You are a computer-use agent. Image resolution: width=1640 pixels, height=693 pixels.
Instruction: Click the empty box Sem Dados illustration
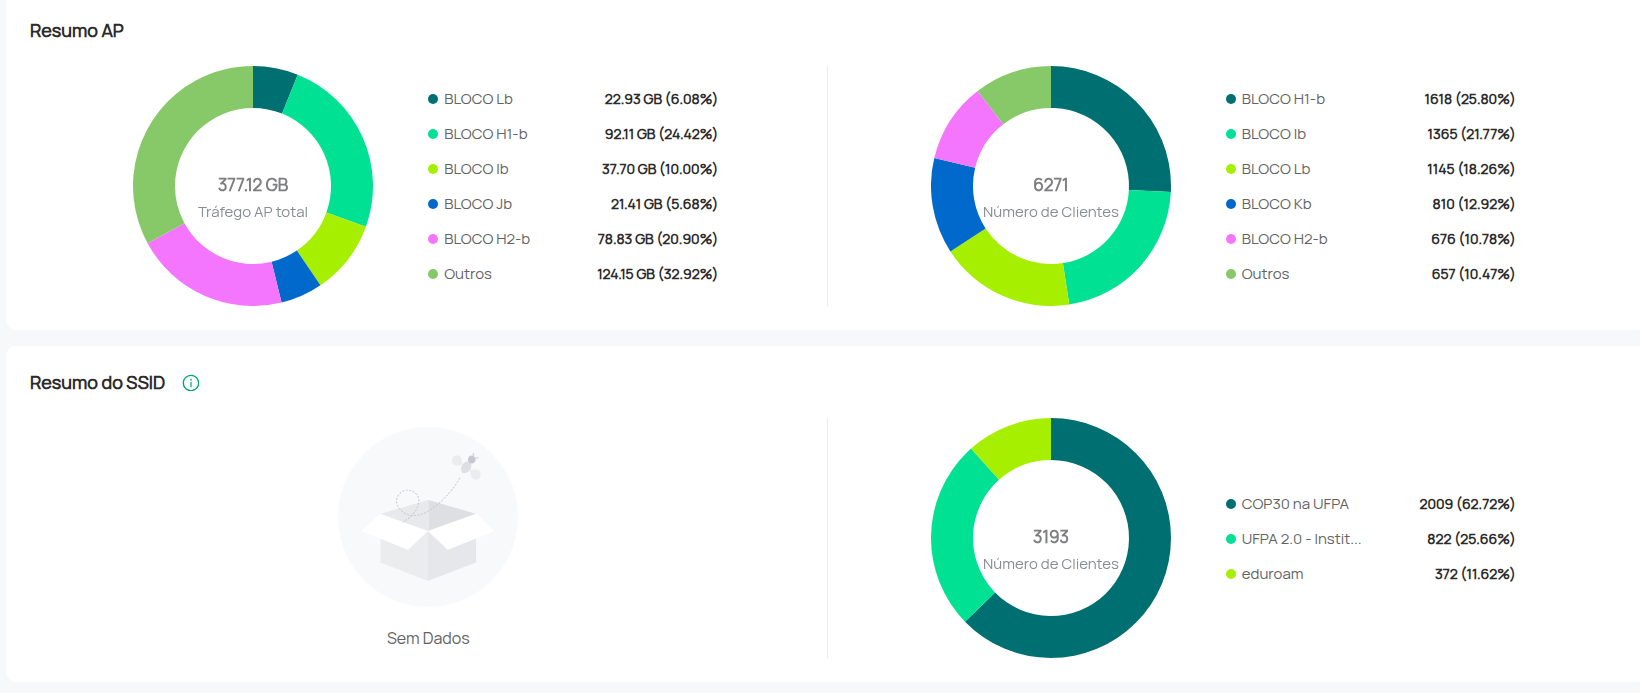pos(428,518)
